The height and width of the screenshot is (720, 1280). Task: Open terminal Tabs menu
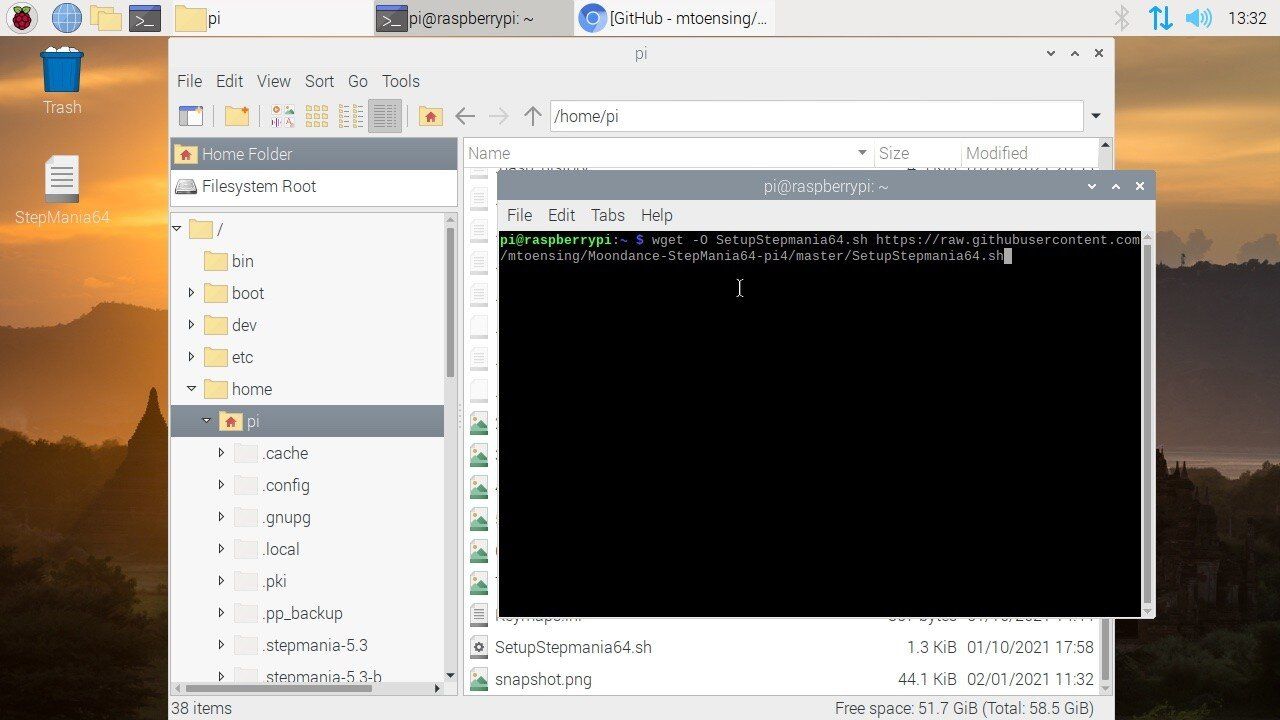pyautogui.click(x=607, y=215)
